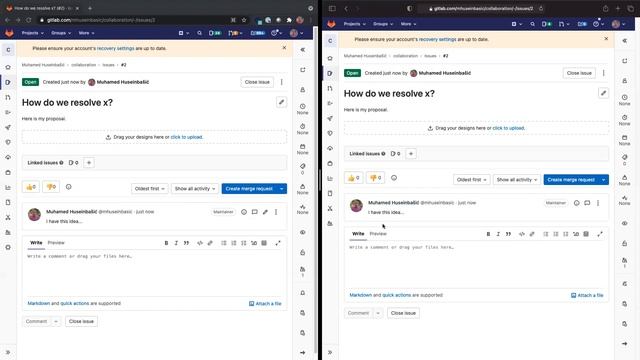Click comment text area in left window

click(x=154, y=273)
